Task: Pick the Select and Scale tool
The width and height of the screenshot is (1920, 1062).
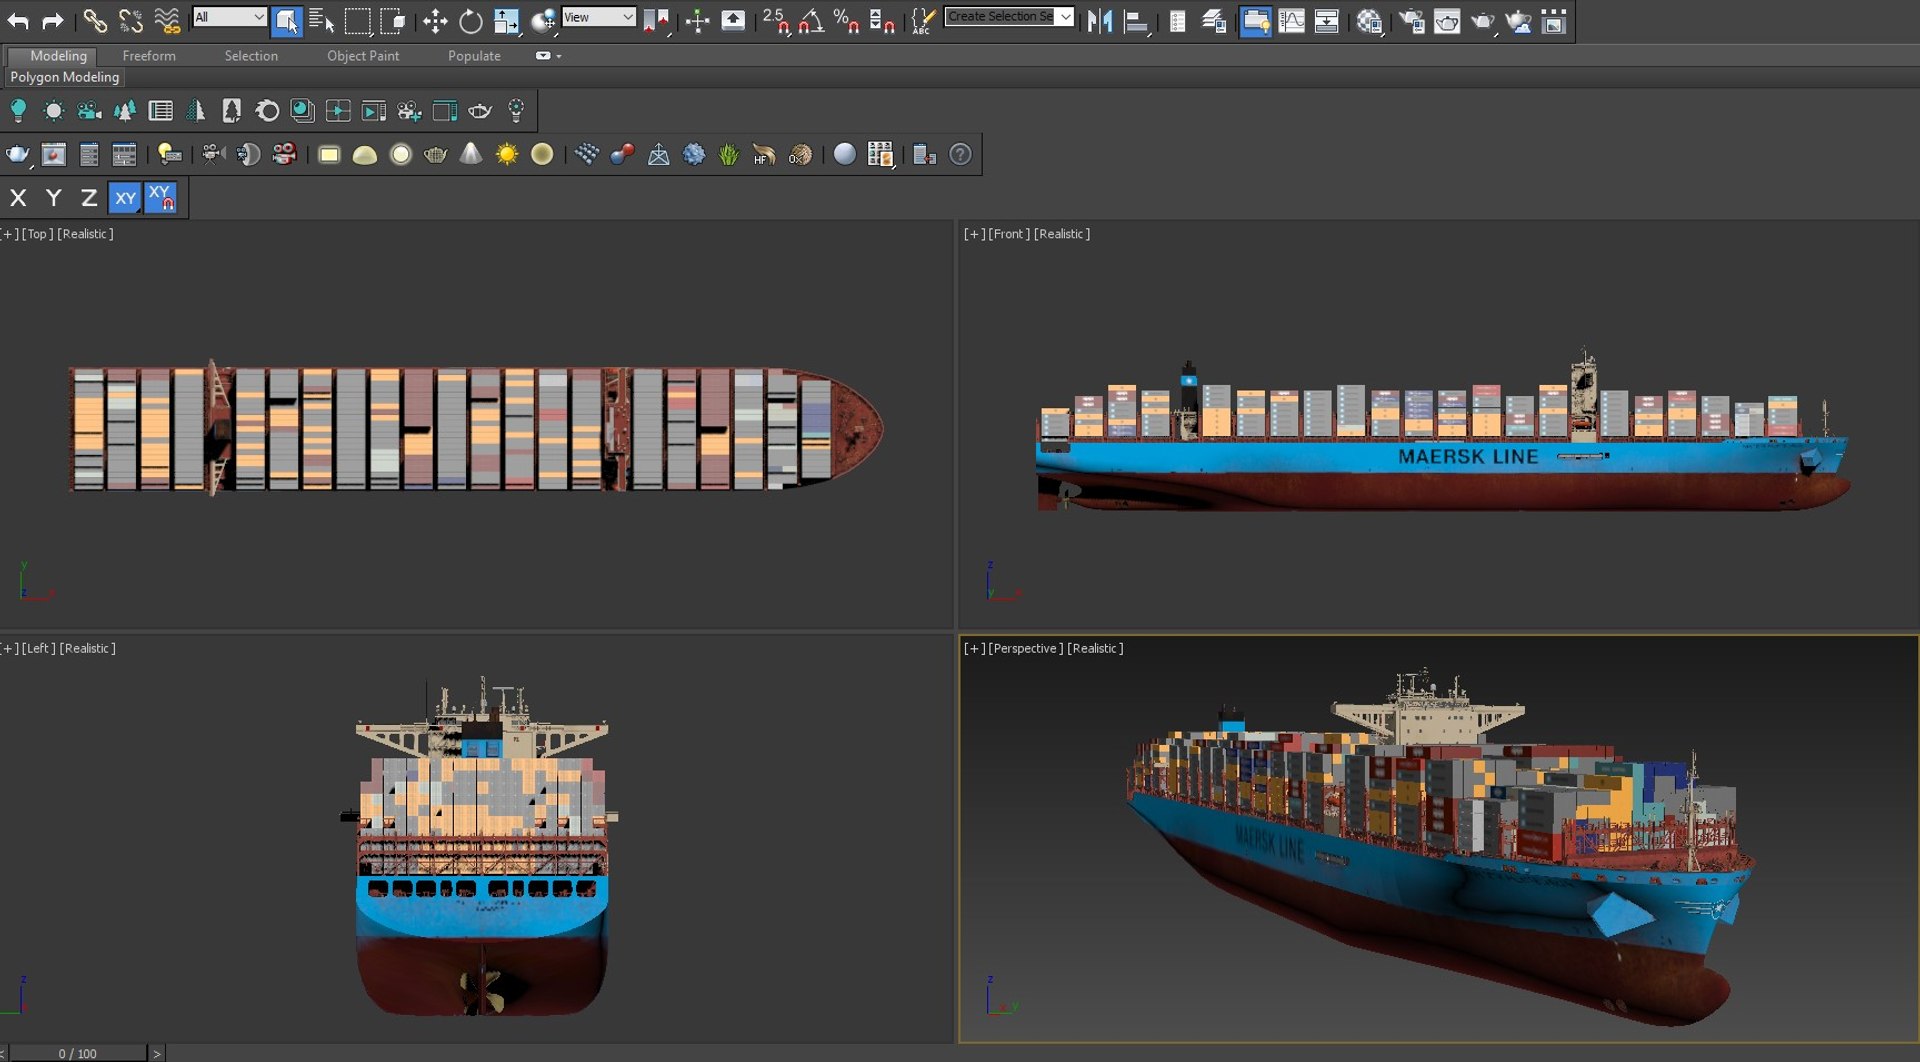Action: pyautogui.click(x=507, y=21)
